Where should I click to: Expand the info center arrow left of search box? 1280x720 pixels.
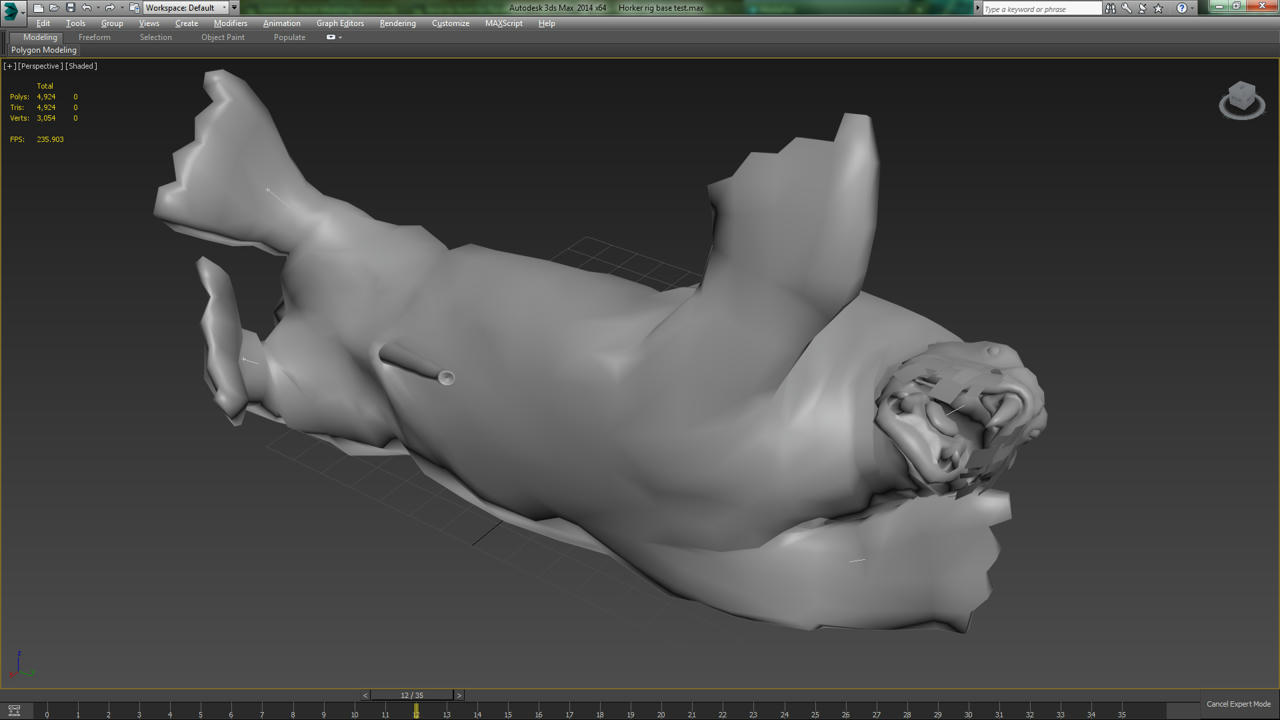(978, 8)
